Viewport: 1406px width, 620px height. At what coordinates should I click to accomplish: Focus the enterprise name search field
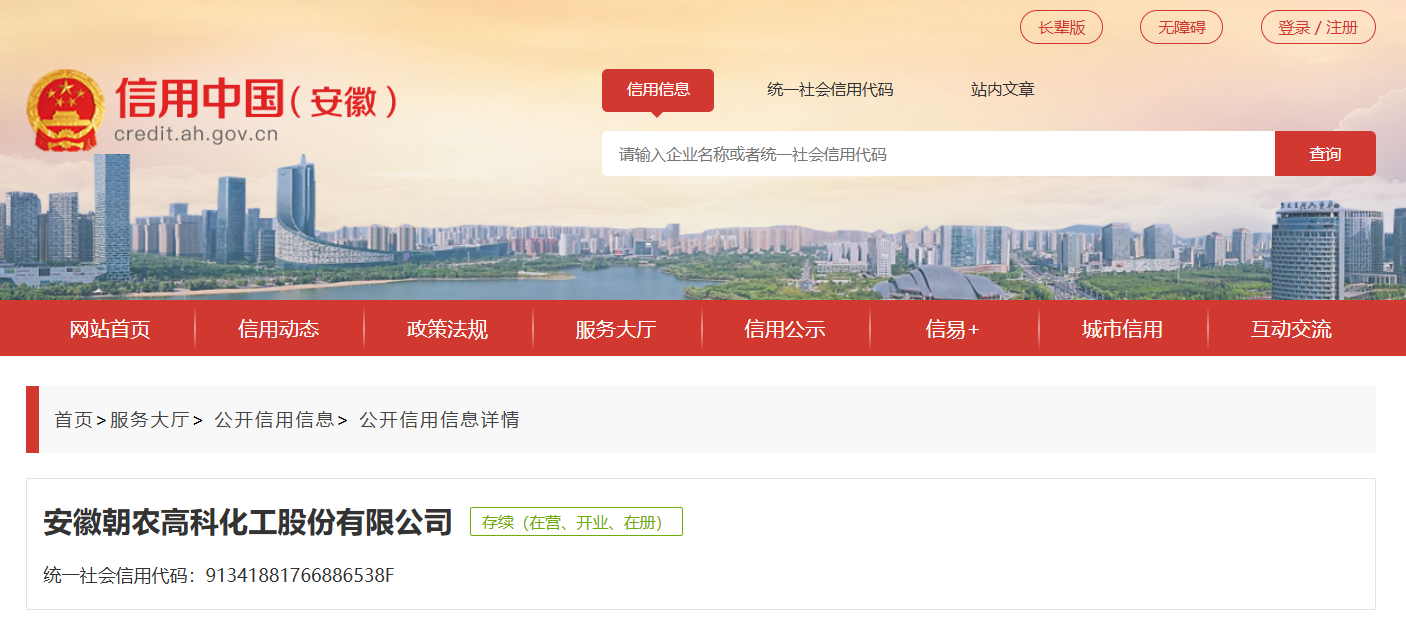click(x=938, y=154)
